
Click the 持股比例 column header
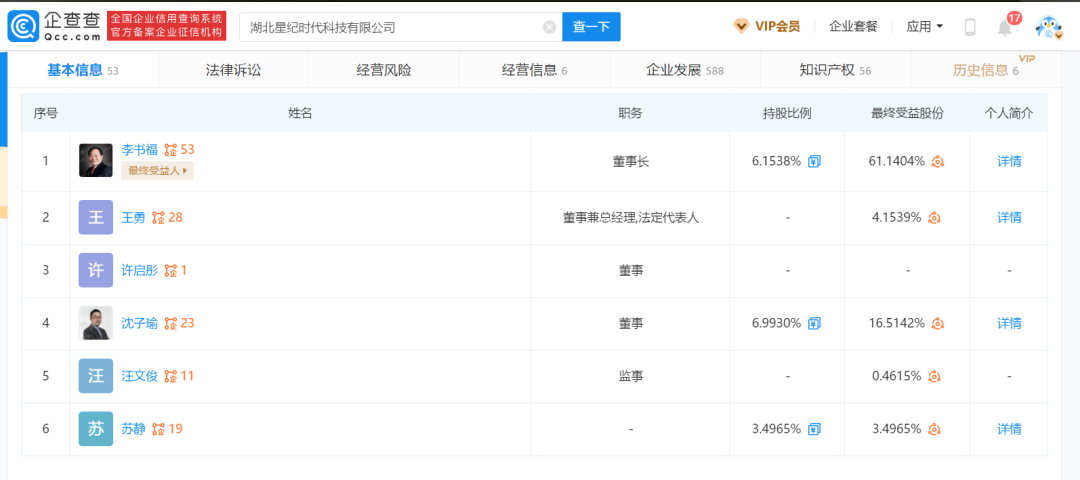[787, 114]
